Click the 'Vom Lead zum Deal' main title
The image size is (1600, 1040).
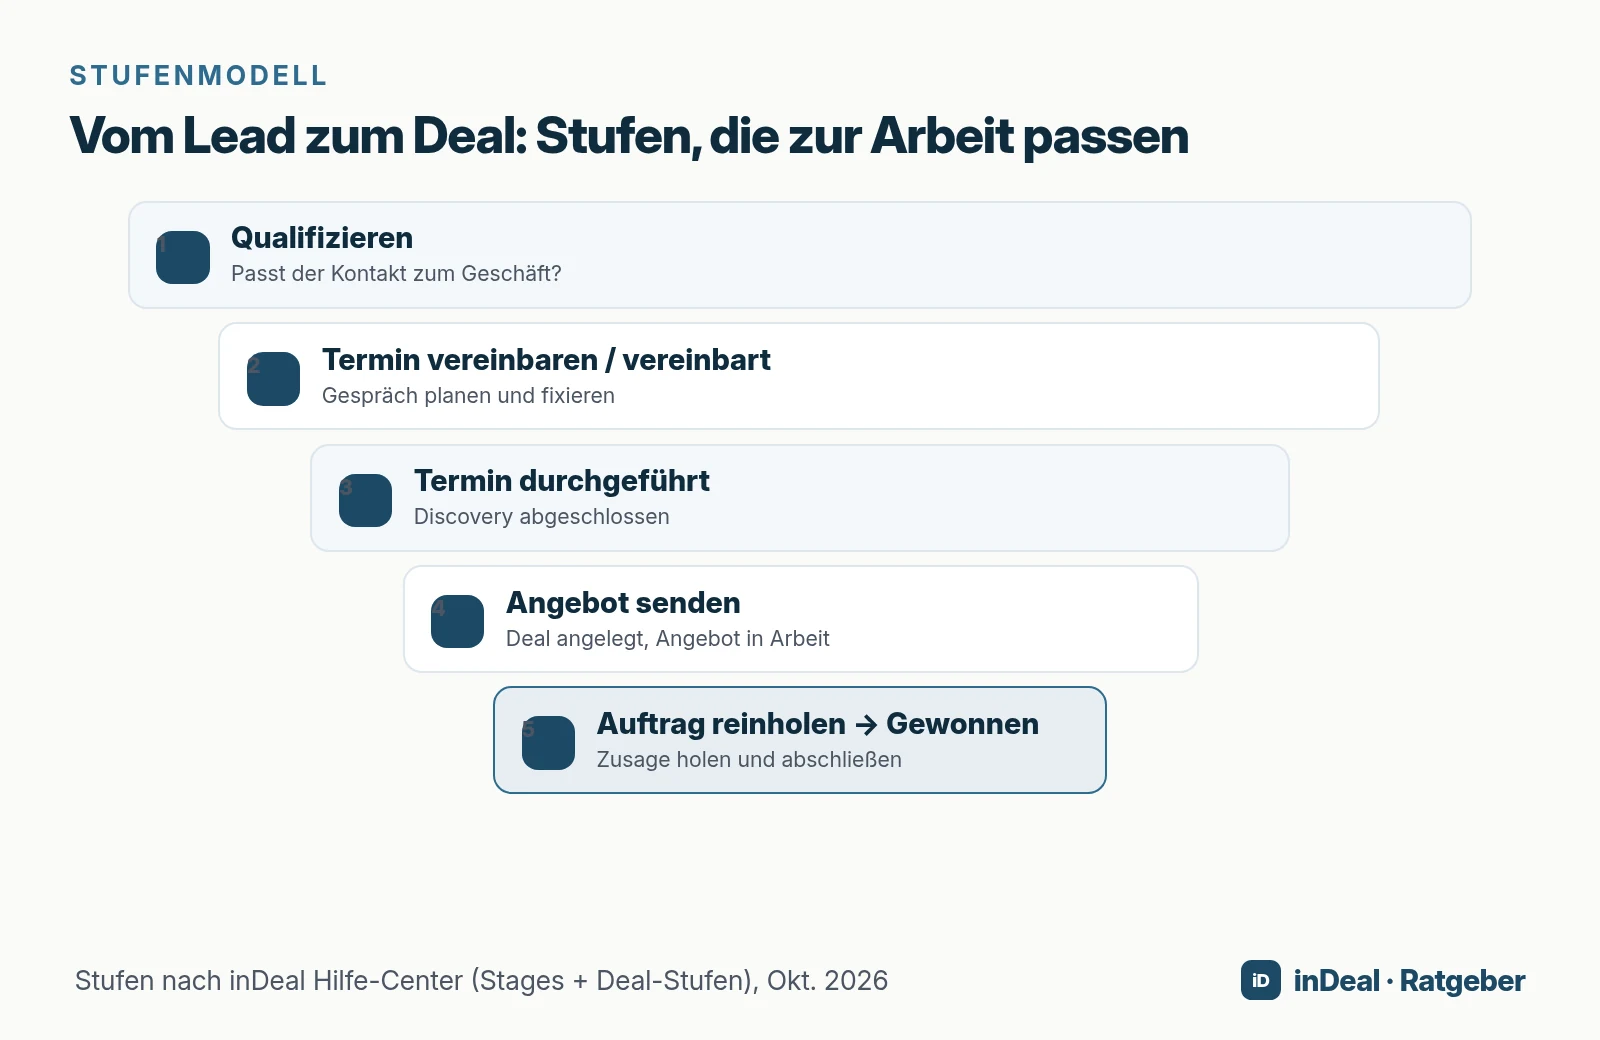(629, 136)
